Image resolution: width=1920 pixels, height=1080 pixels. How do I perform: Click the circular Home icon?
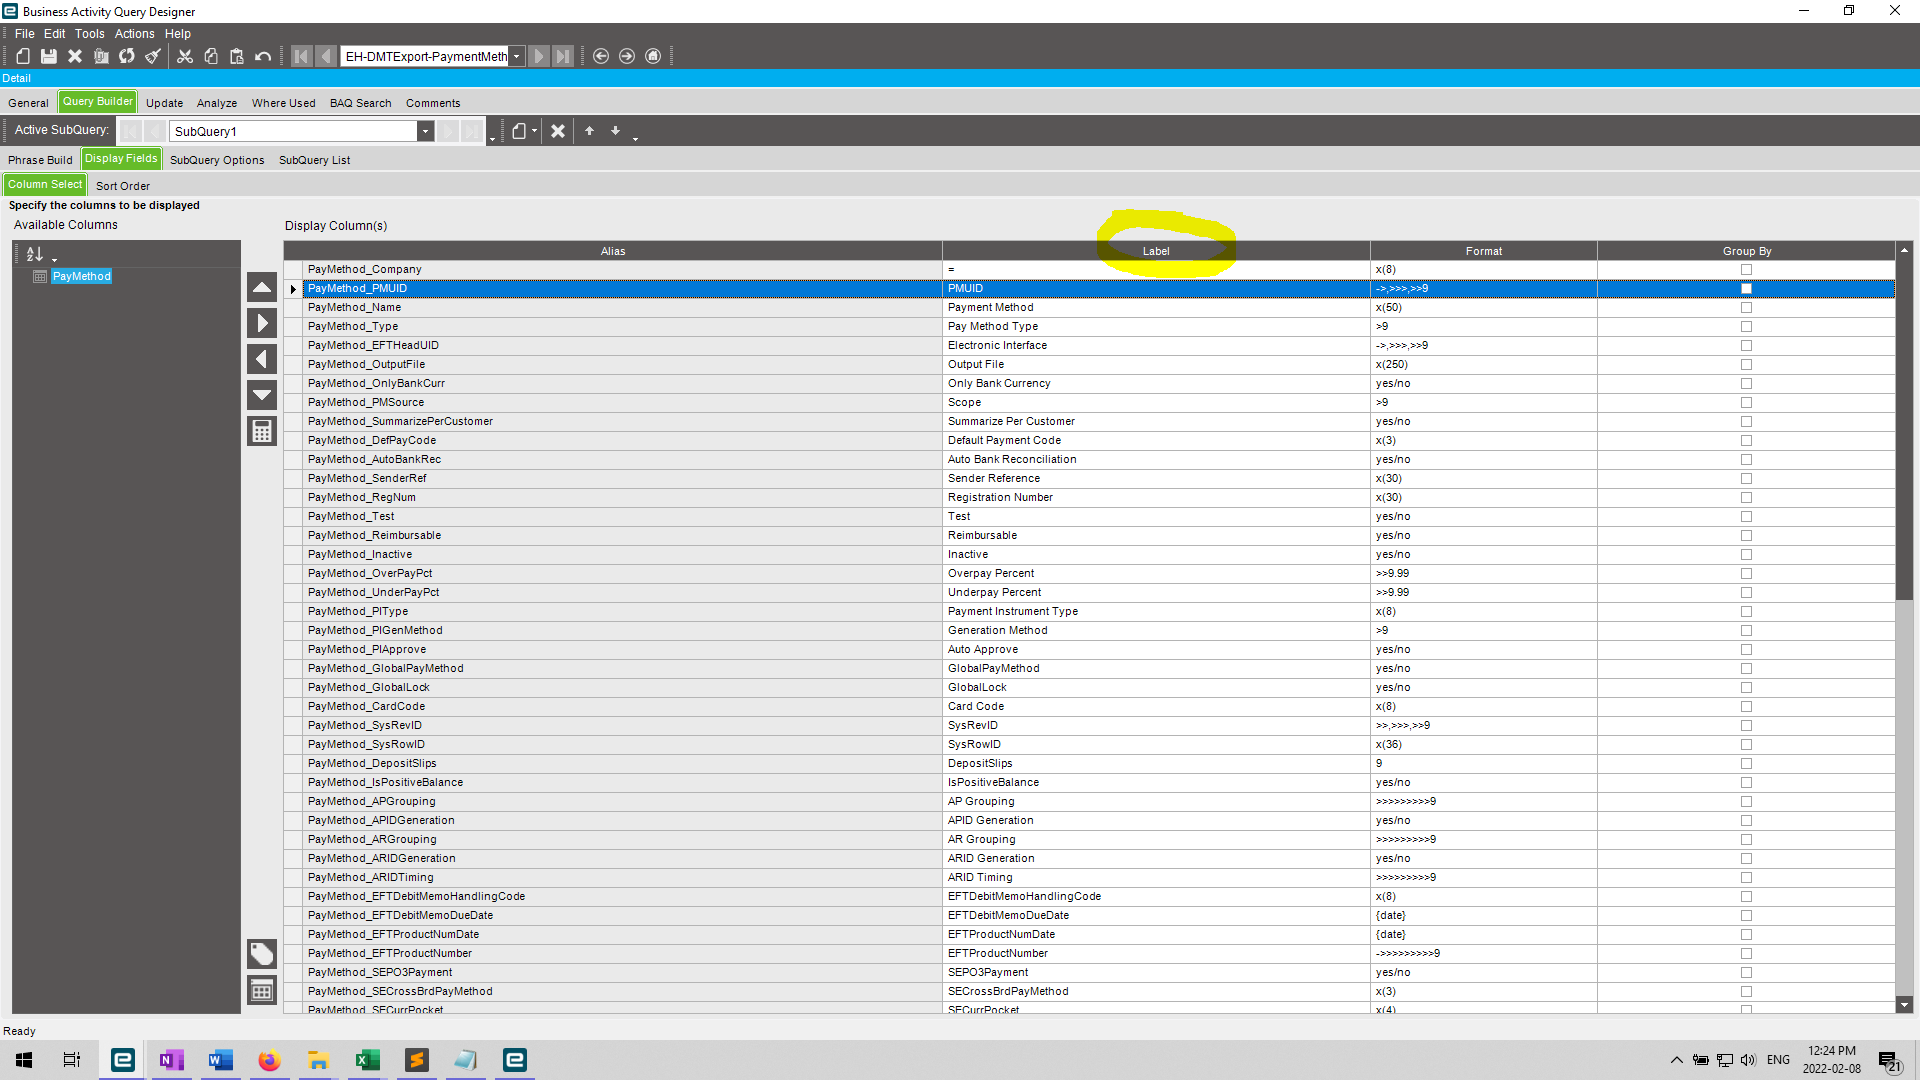click(653, 56)
